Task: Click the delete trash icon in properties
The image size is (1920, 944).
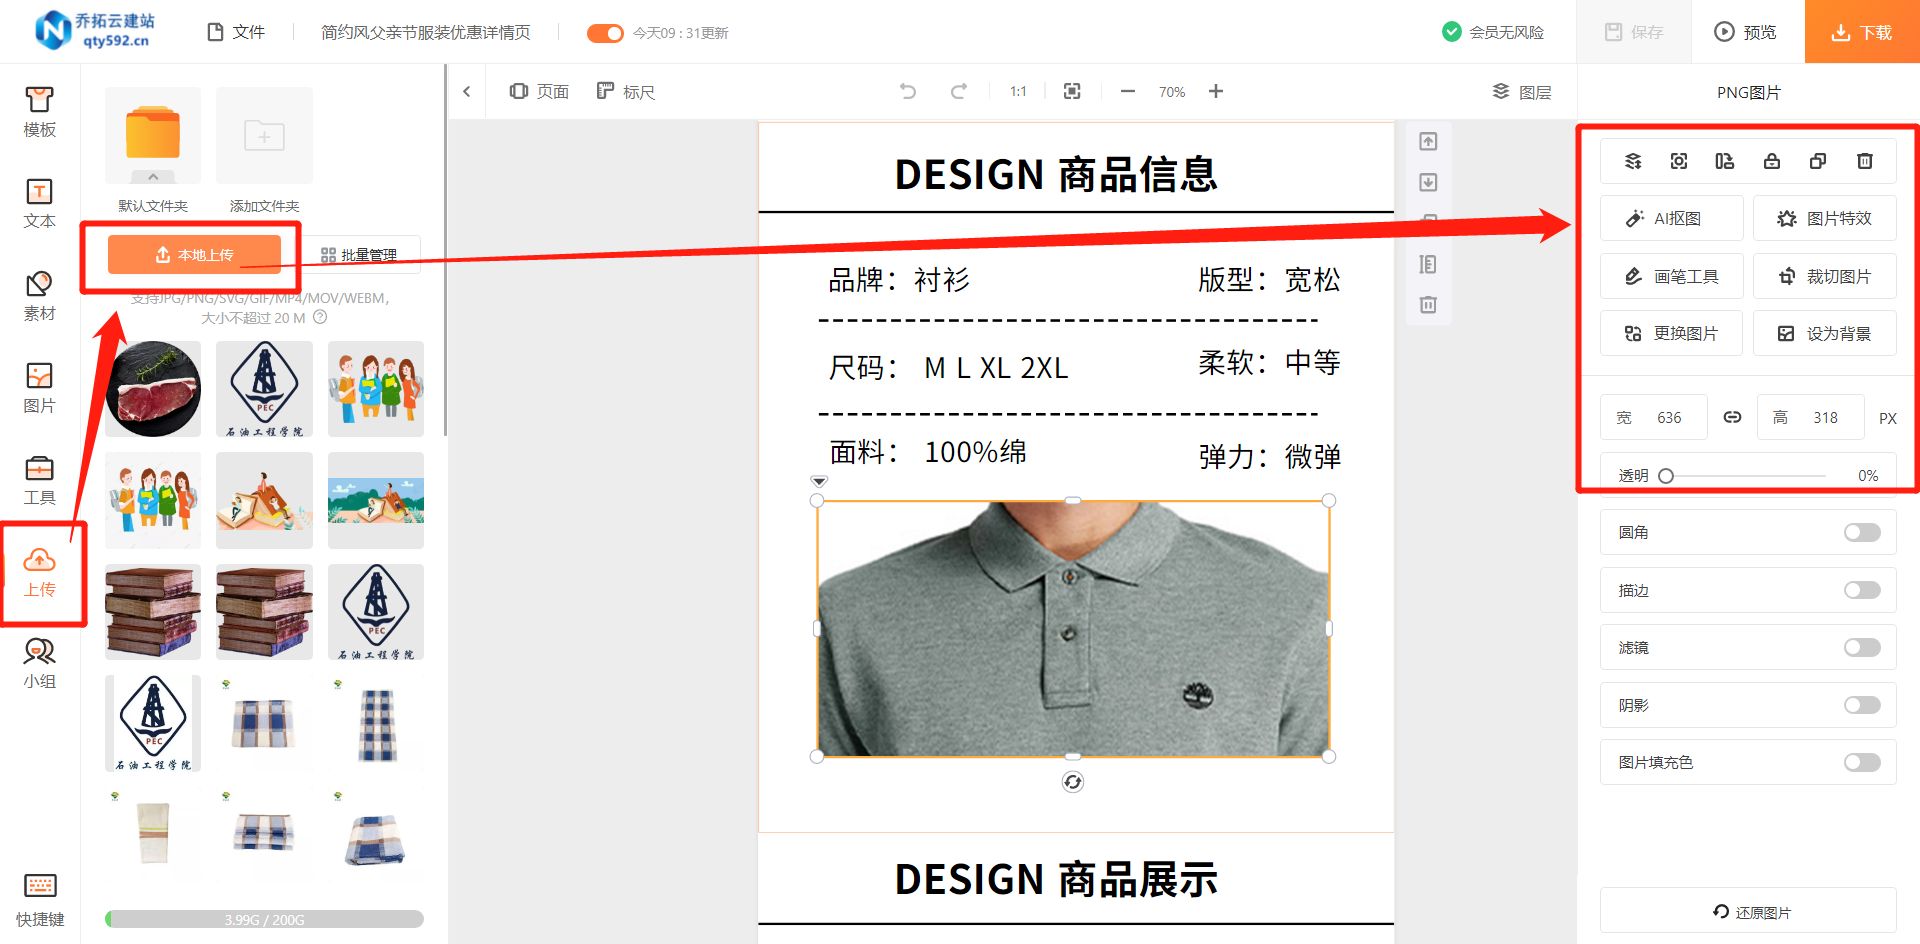Action: coord(1865,161)
